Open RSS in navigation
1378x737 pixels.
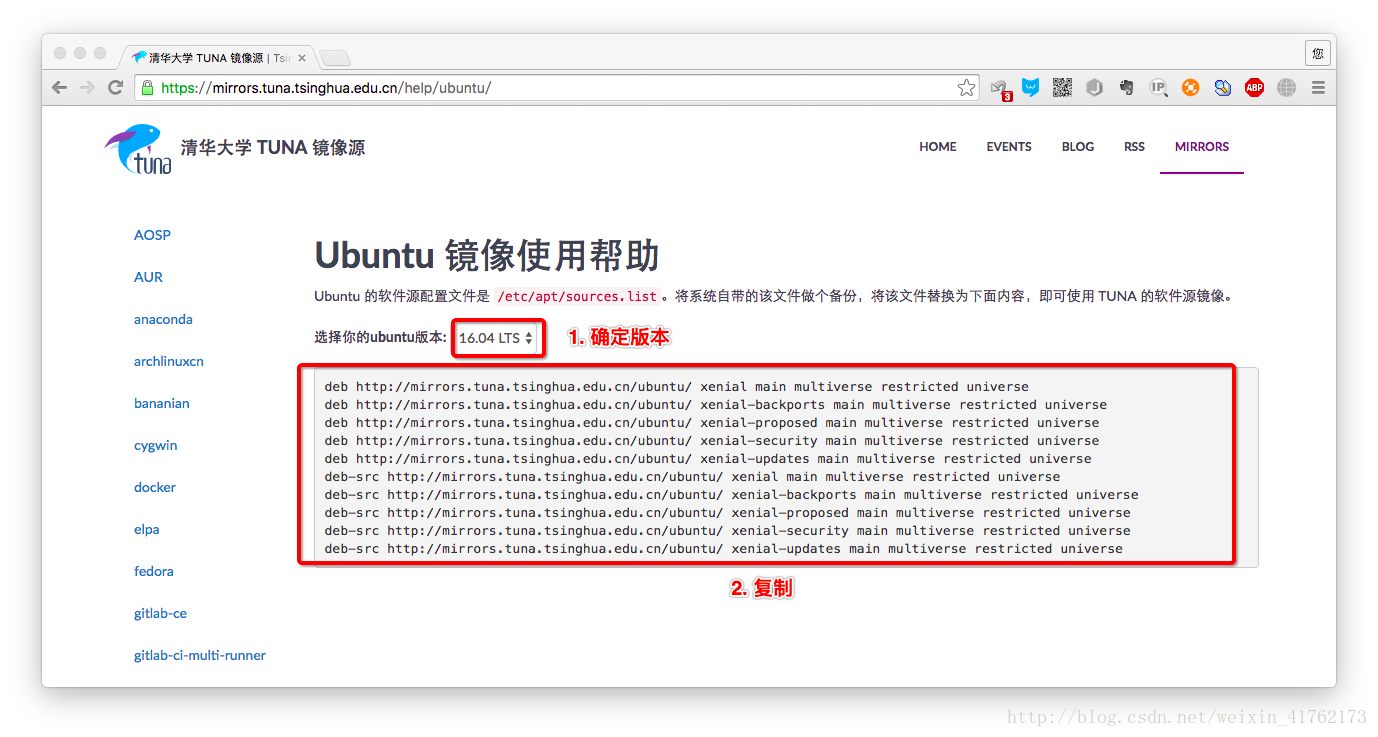(1134, 147)
